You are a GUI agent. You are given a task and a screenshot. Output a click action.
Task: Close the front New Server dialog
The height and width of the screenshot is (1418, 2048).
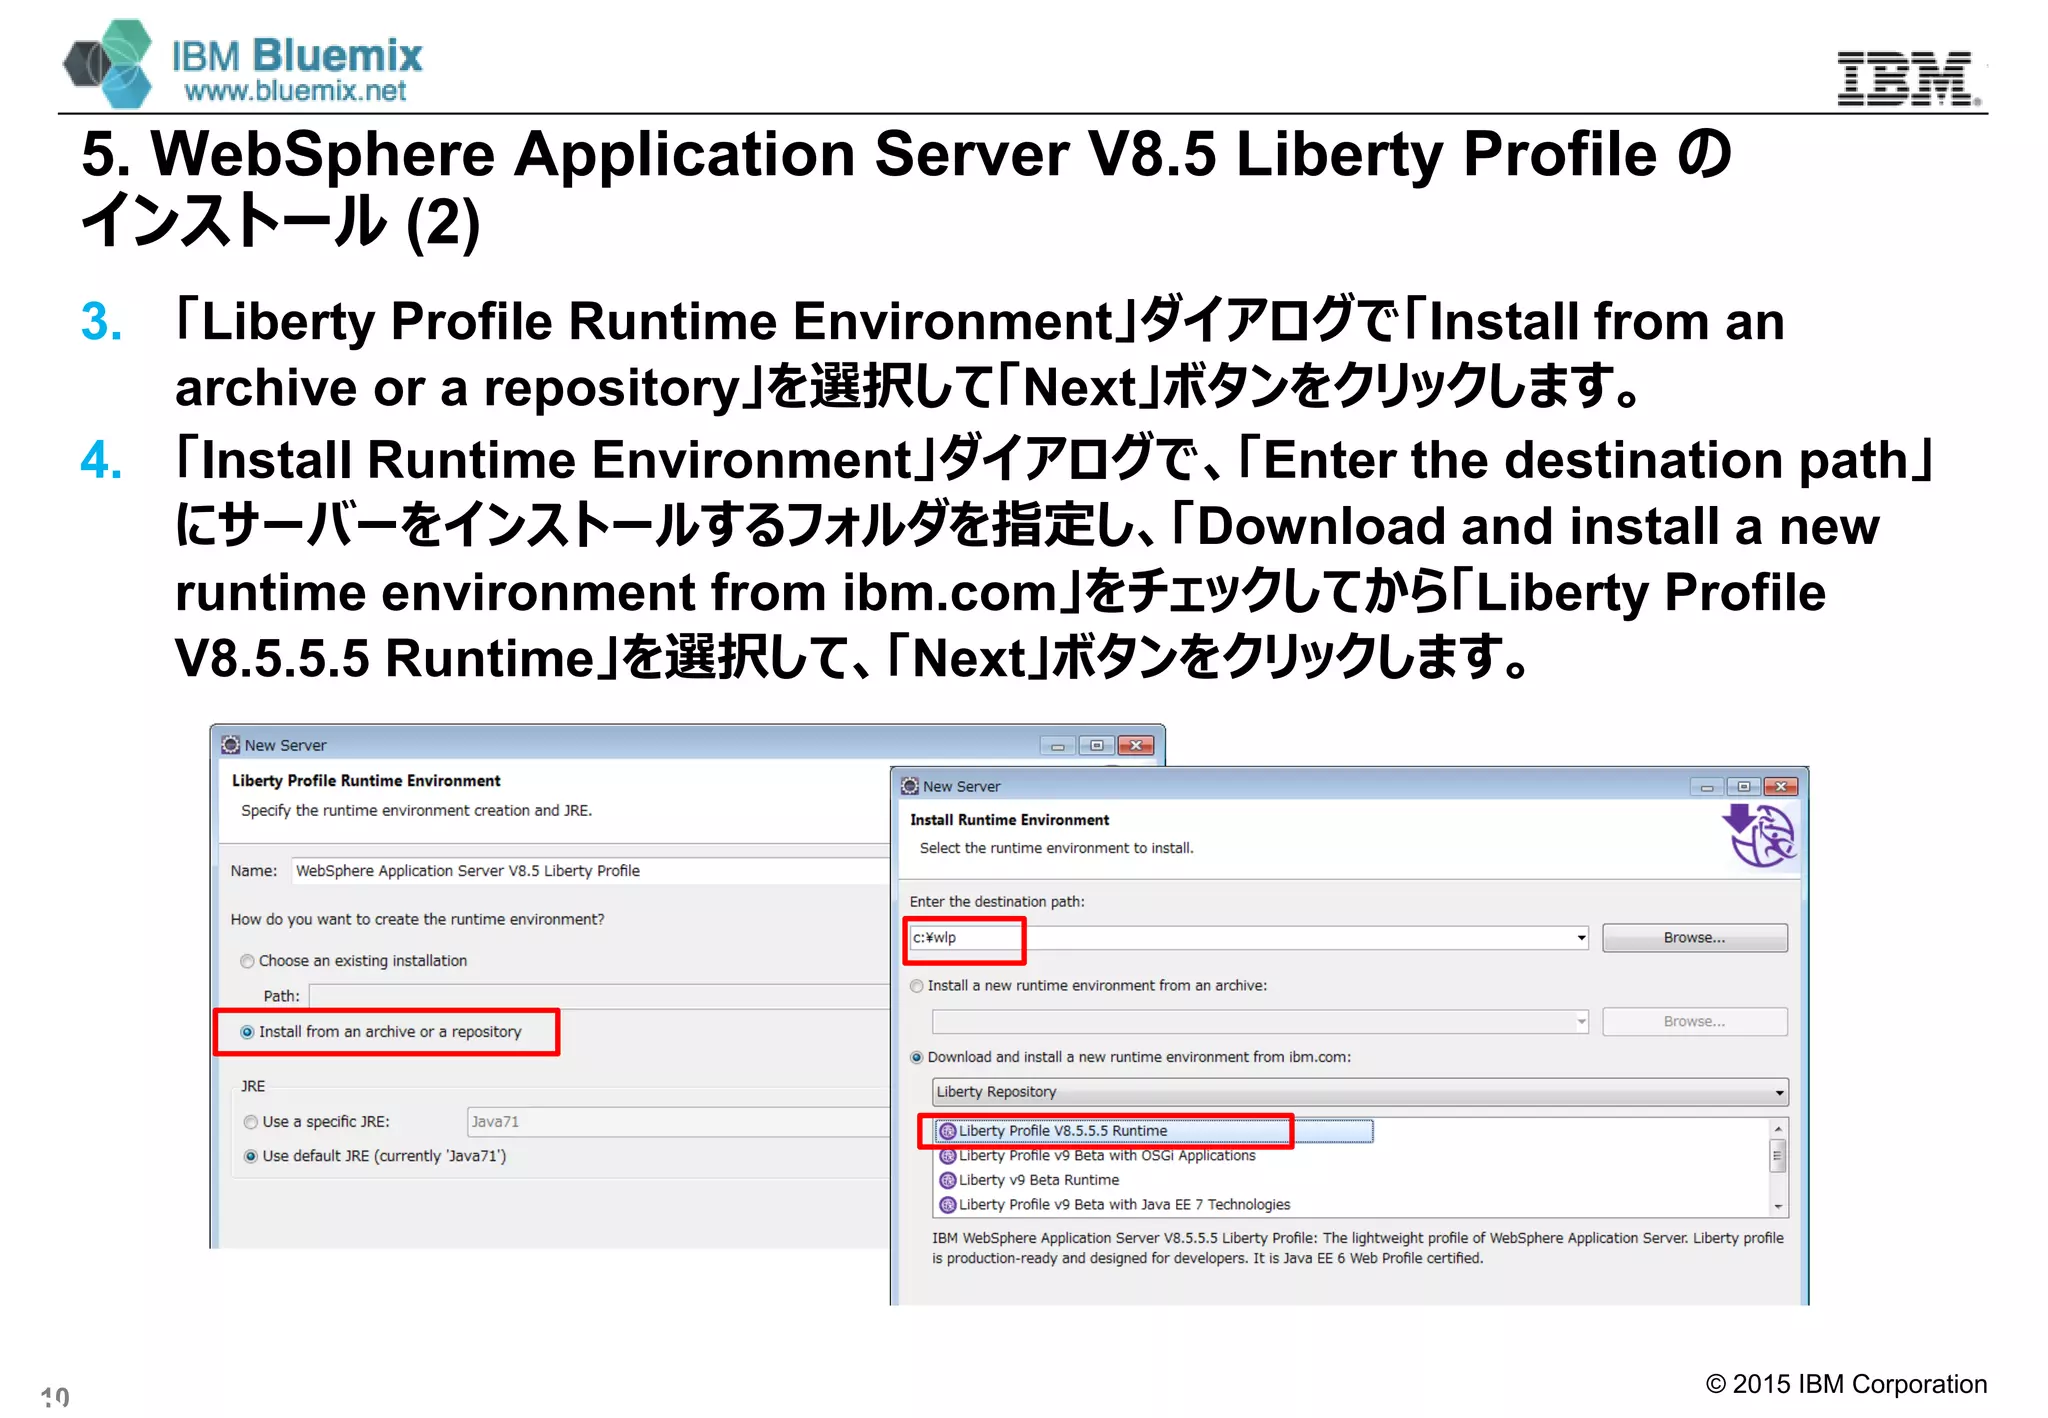[x=1781, y=787]
